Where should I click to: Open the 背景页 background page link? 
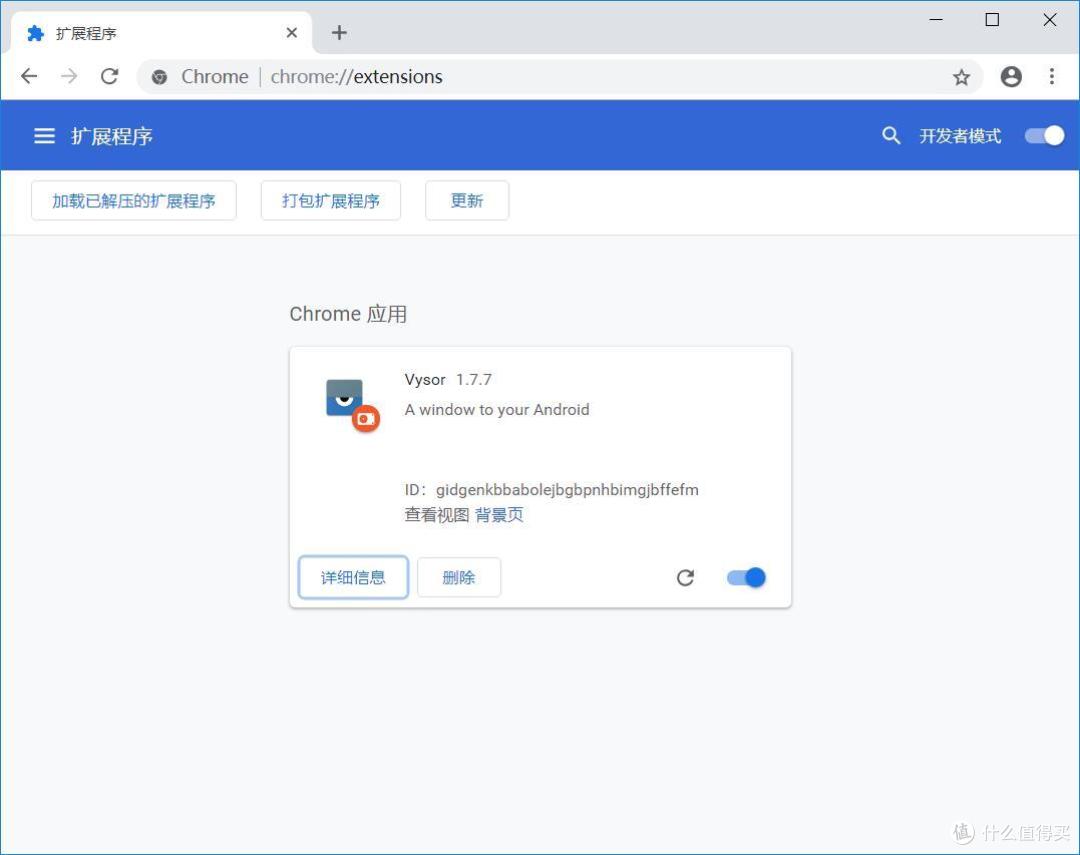coord(499,515)
